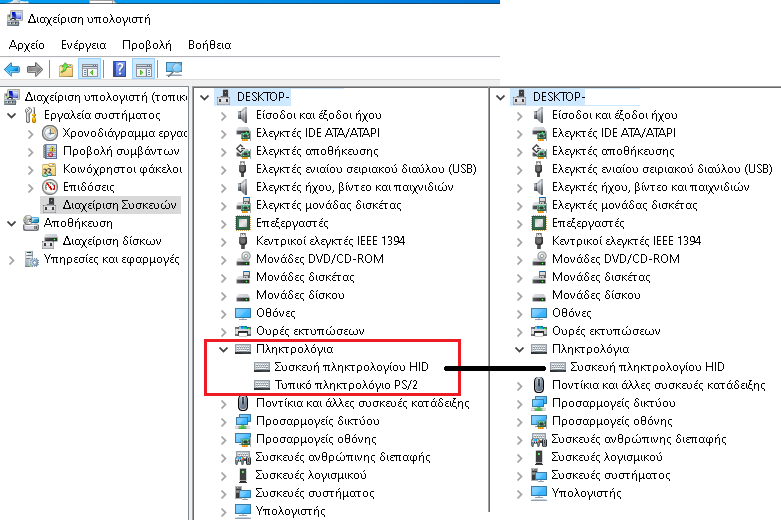Expand Επιδόσεις in sidebar
The image size is (781, 520).
31,187
